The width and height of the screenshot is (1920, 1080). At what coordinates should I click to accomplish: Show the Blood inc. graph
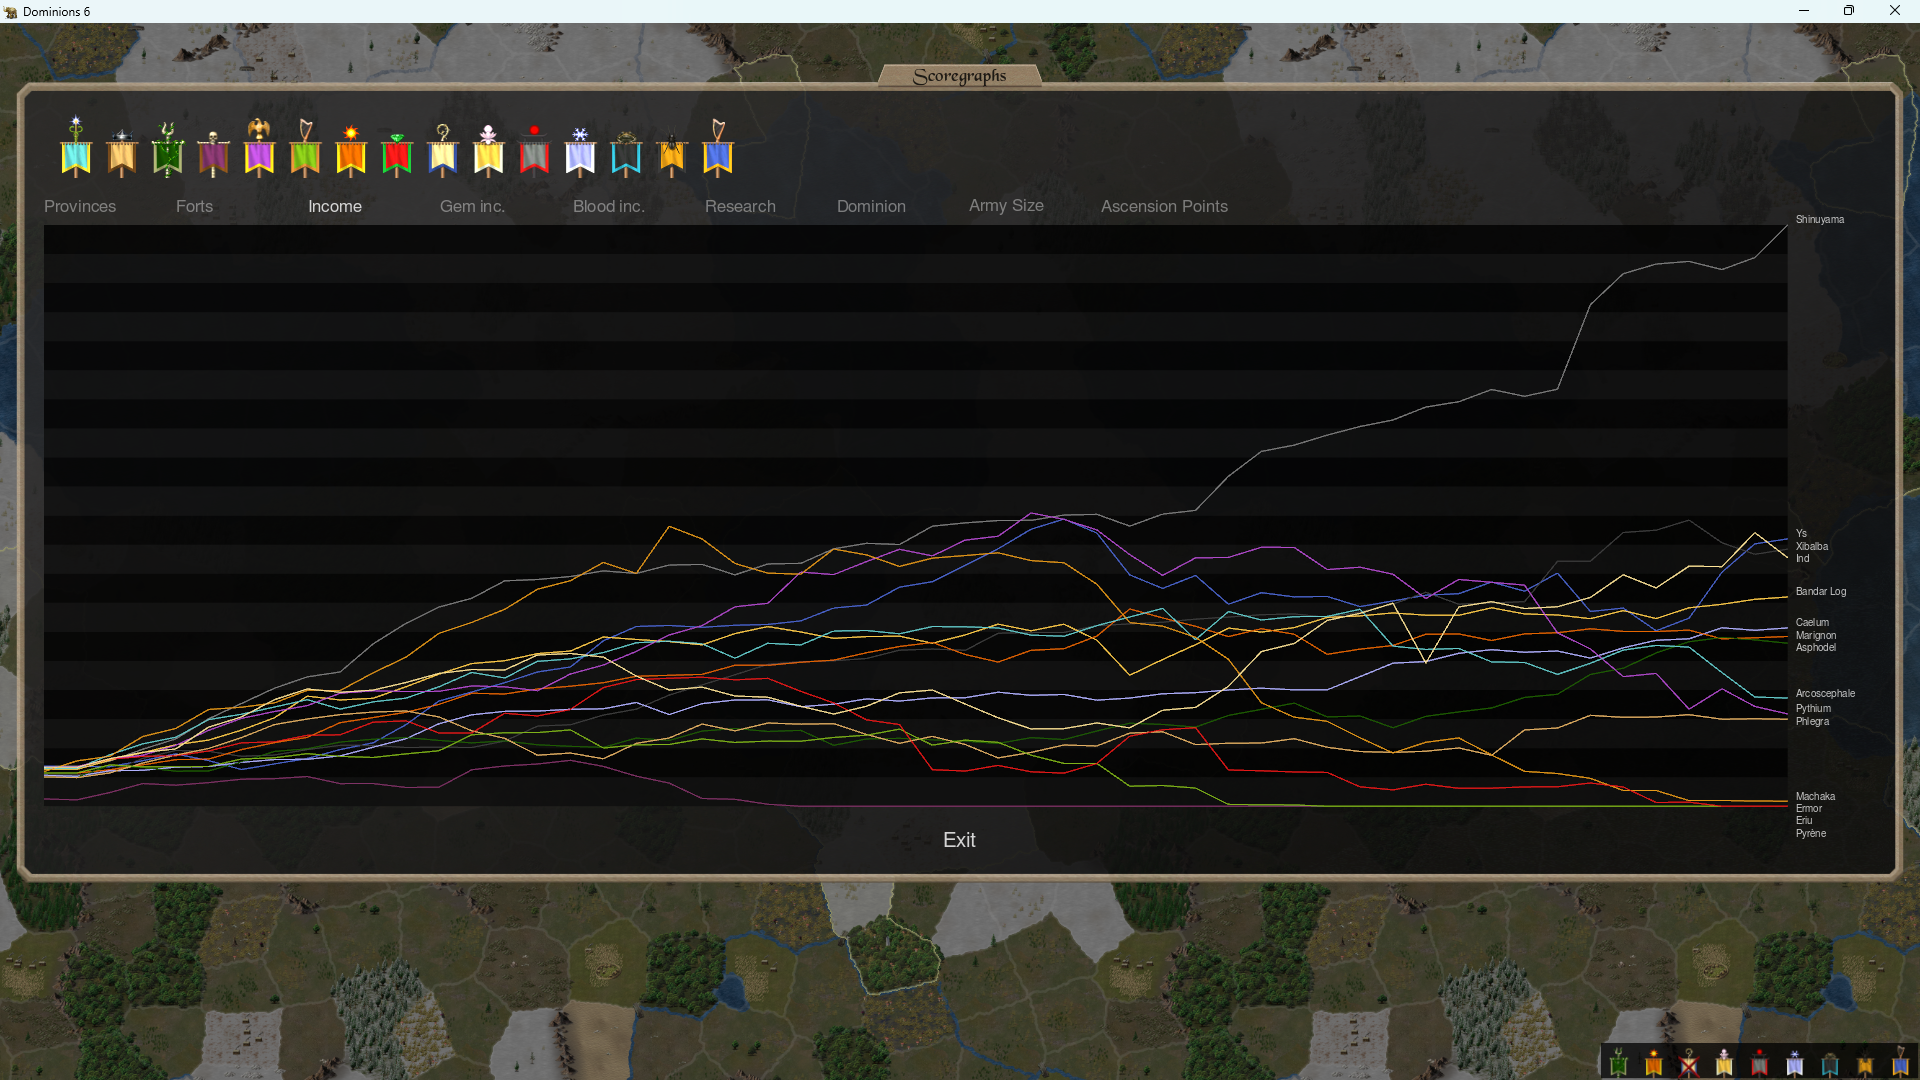[x=608, y=206]
